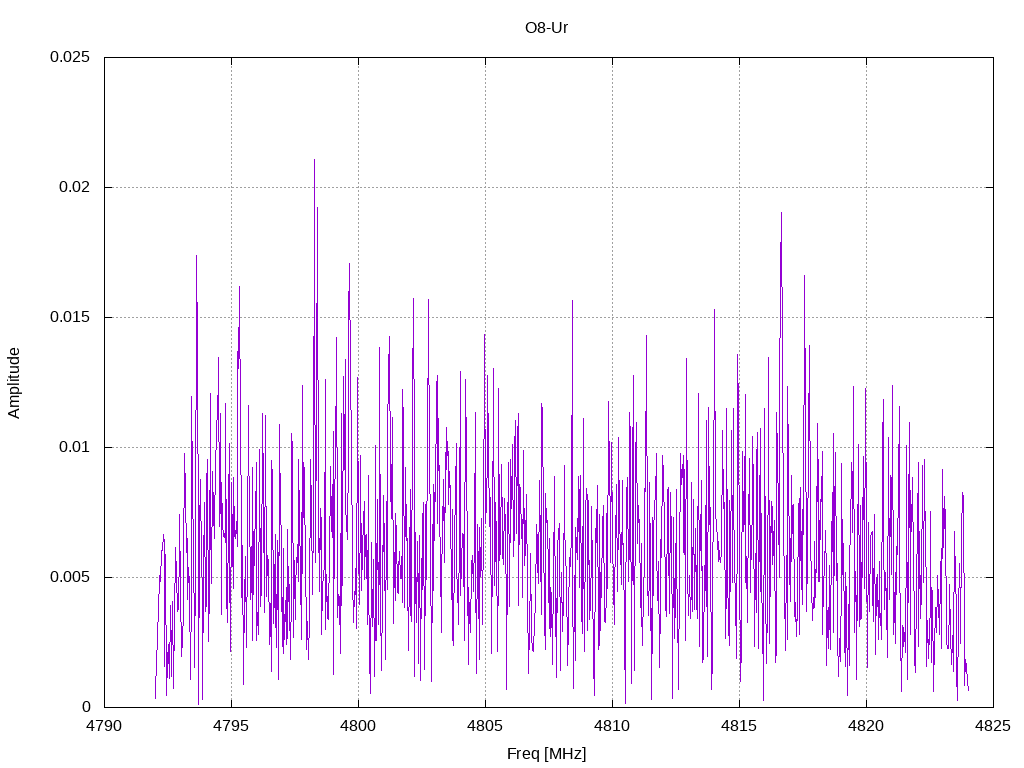
Task: Click the plot title O8-Ur
Action: [546, 28]
